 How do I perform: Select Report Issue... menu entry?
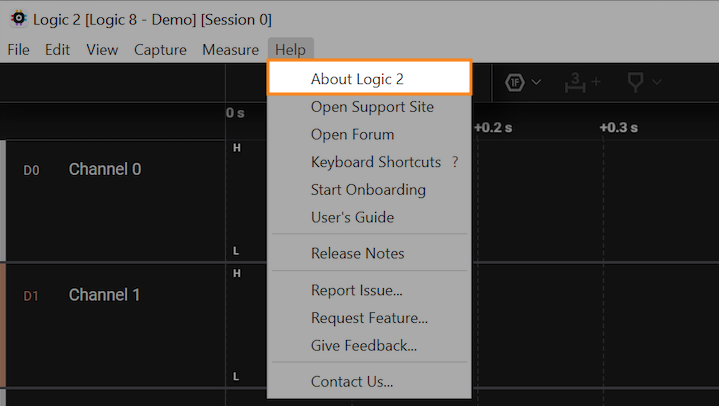tap(356, 291)
